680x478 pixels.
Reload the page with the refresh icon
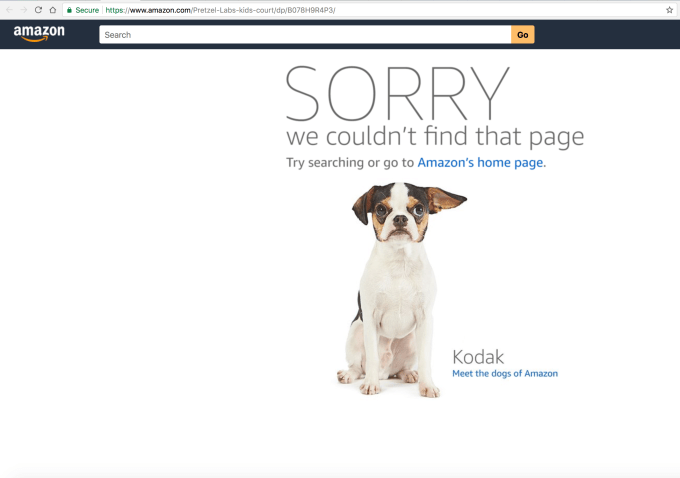pos(38,10)
